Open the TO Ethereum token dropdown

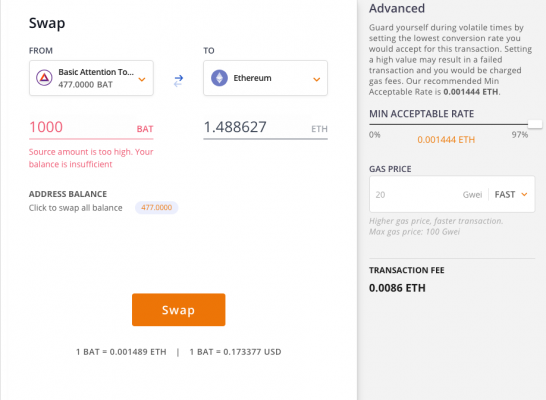coord(265,78)
